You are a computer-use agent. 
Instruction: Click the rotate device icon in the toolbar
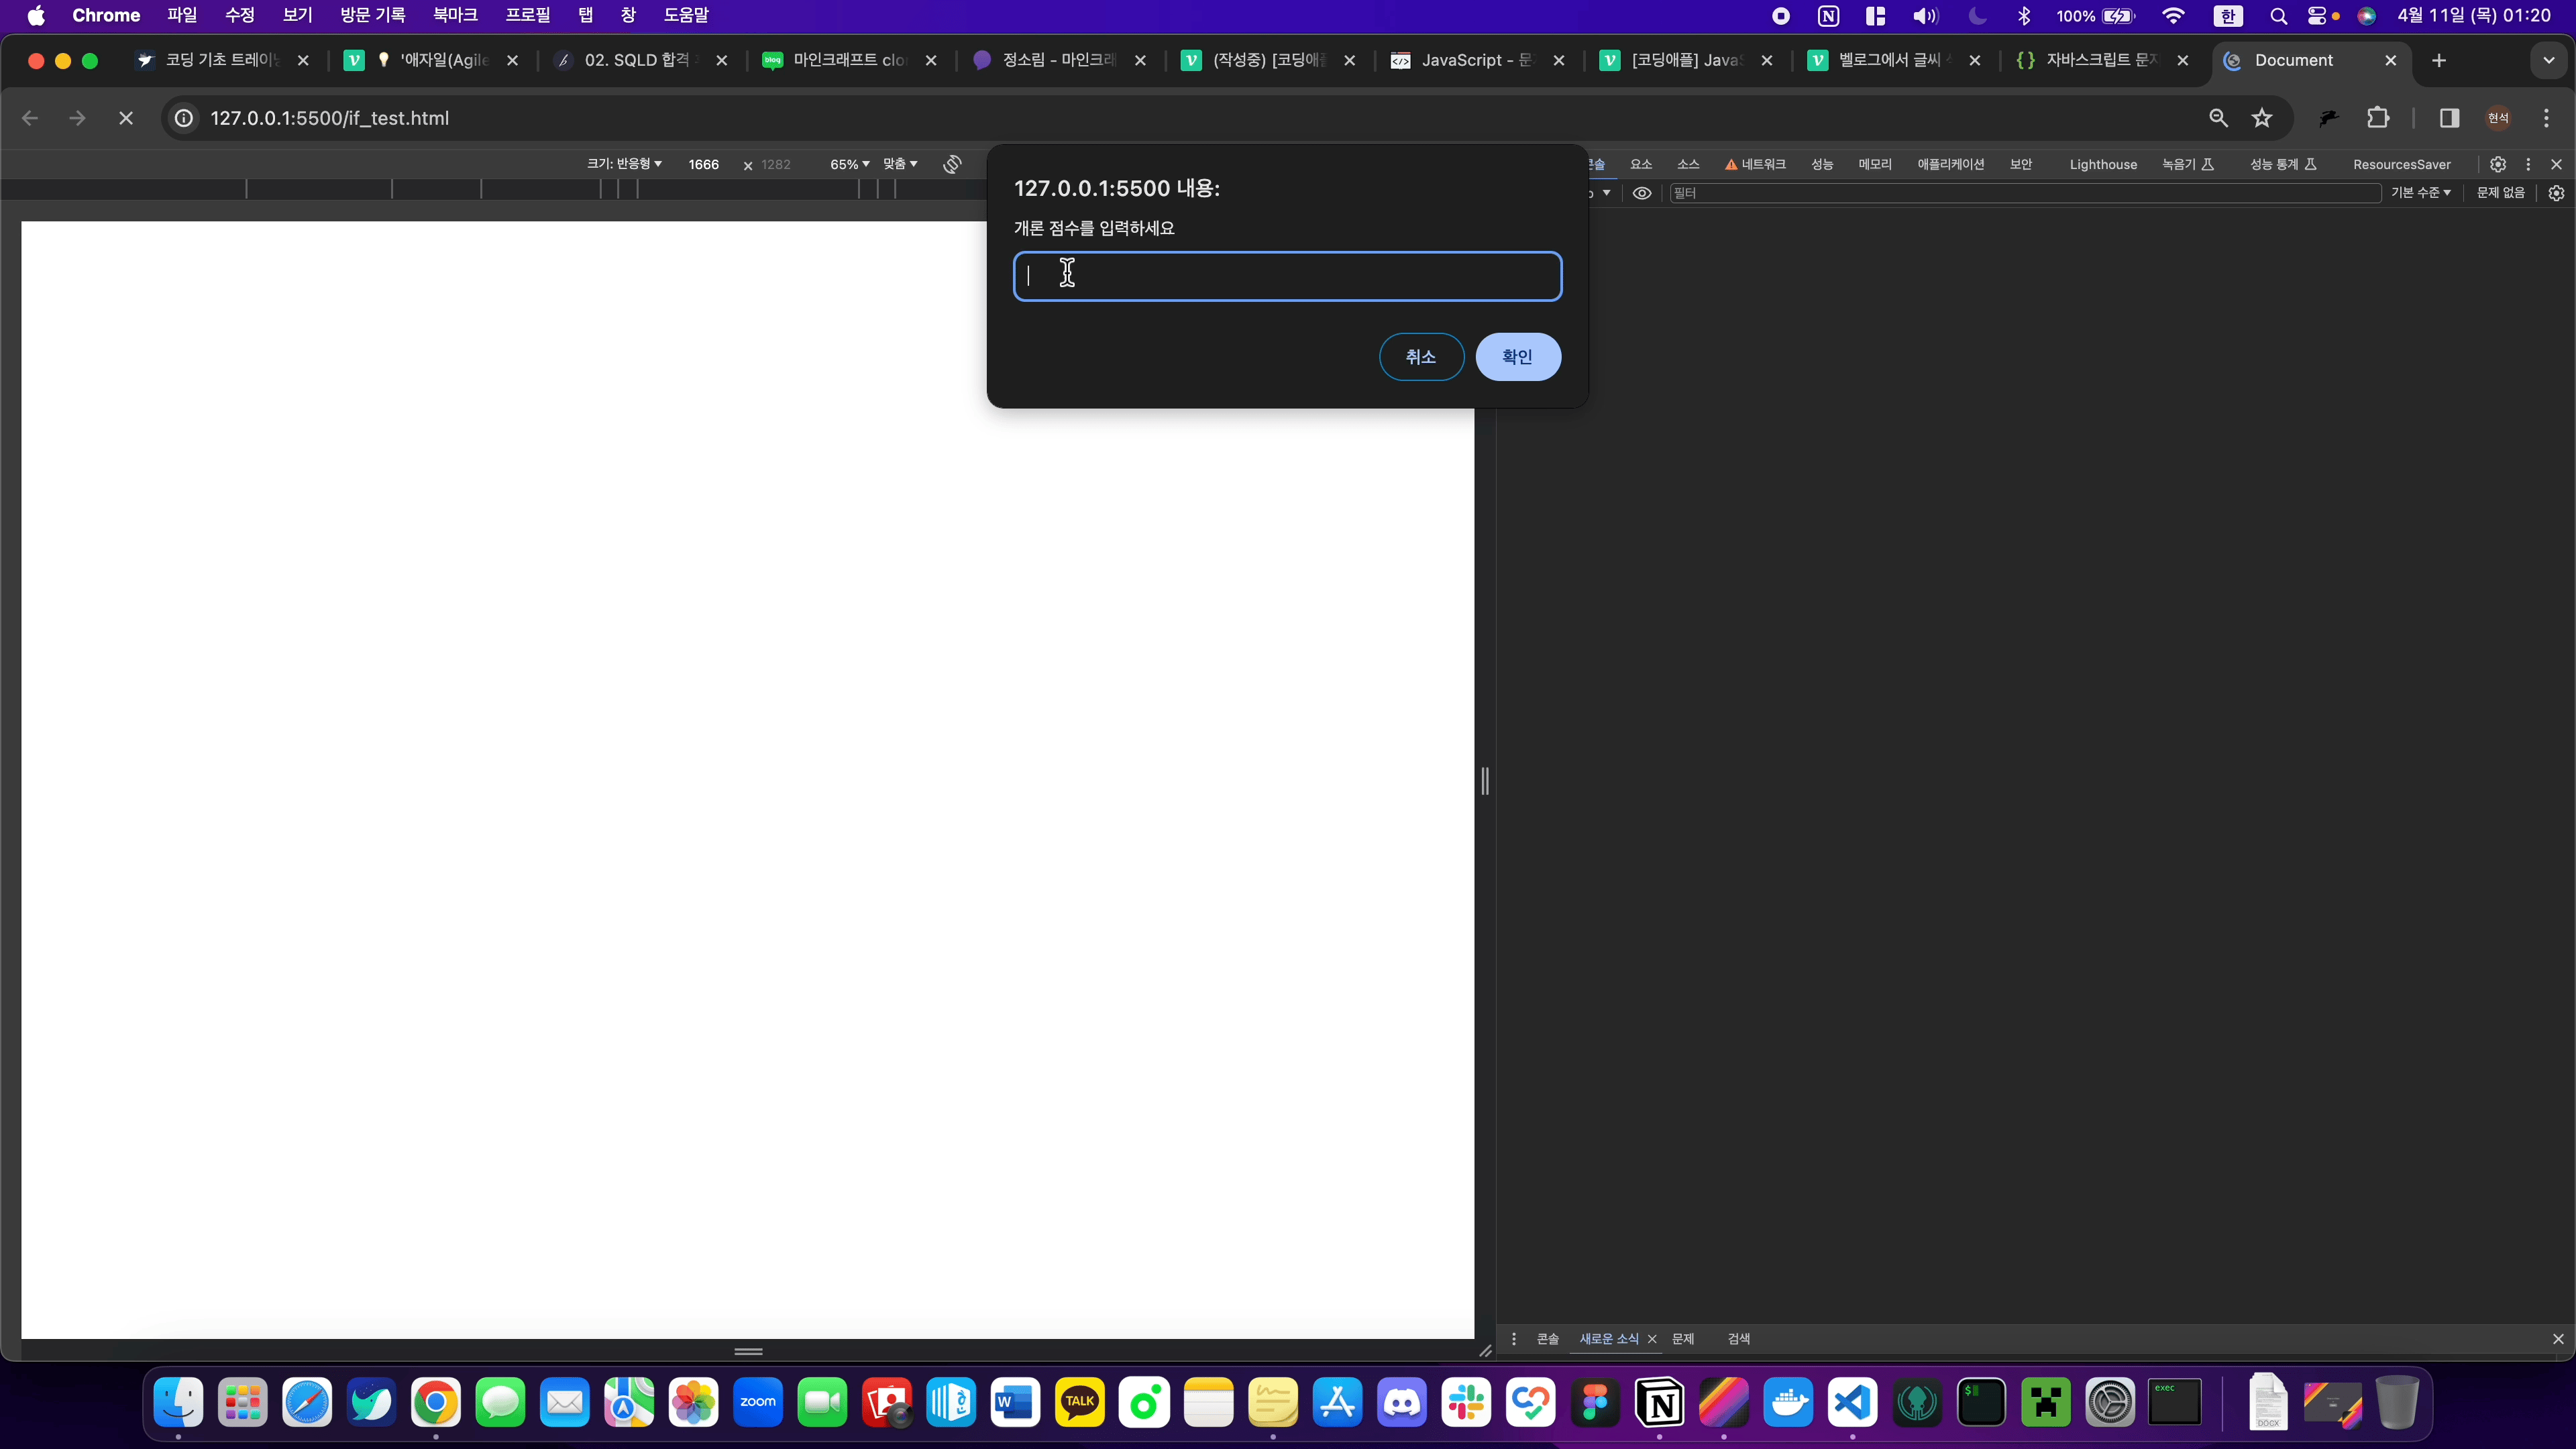point(952,164)
